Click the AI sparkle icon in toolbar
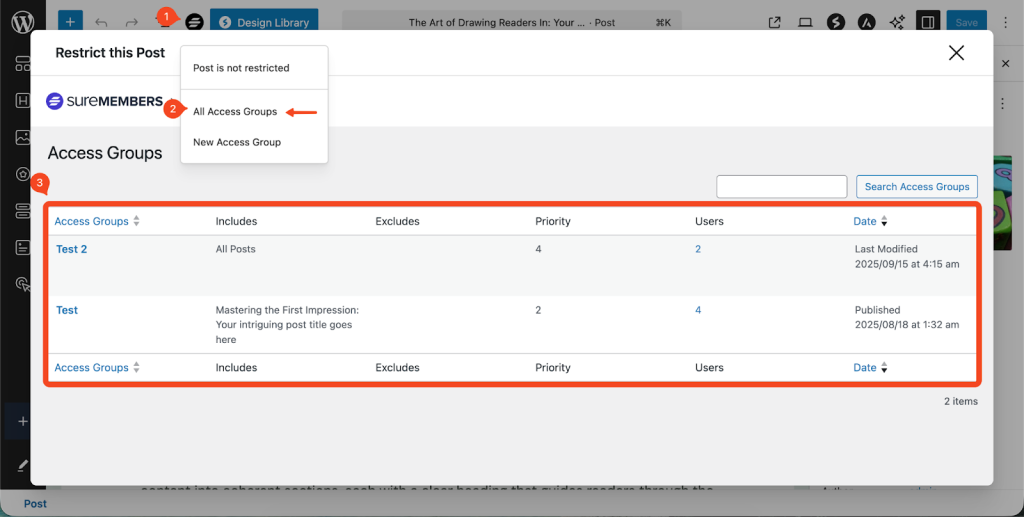The width and height of the screenshot is (1024, 517). [x=896, y=22]
